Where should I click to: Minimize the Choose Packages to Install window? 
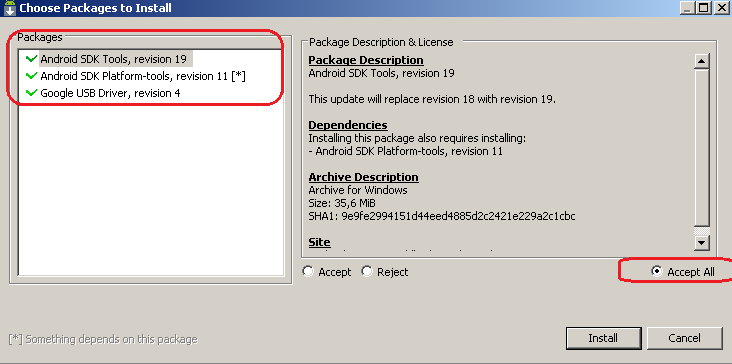(x=688, y=7)
